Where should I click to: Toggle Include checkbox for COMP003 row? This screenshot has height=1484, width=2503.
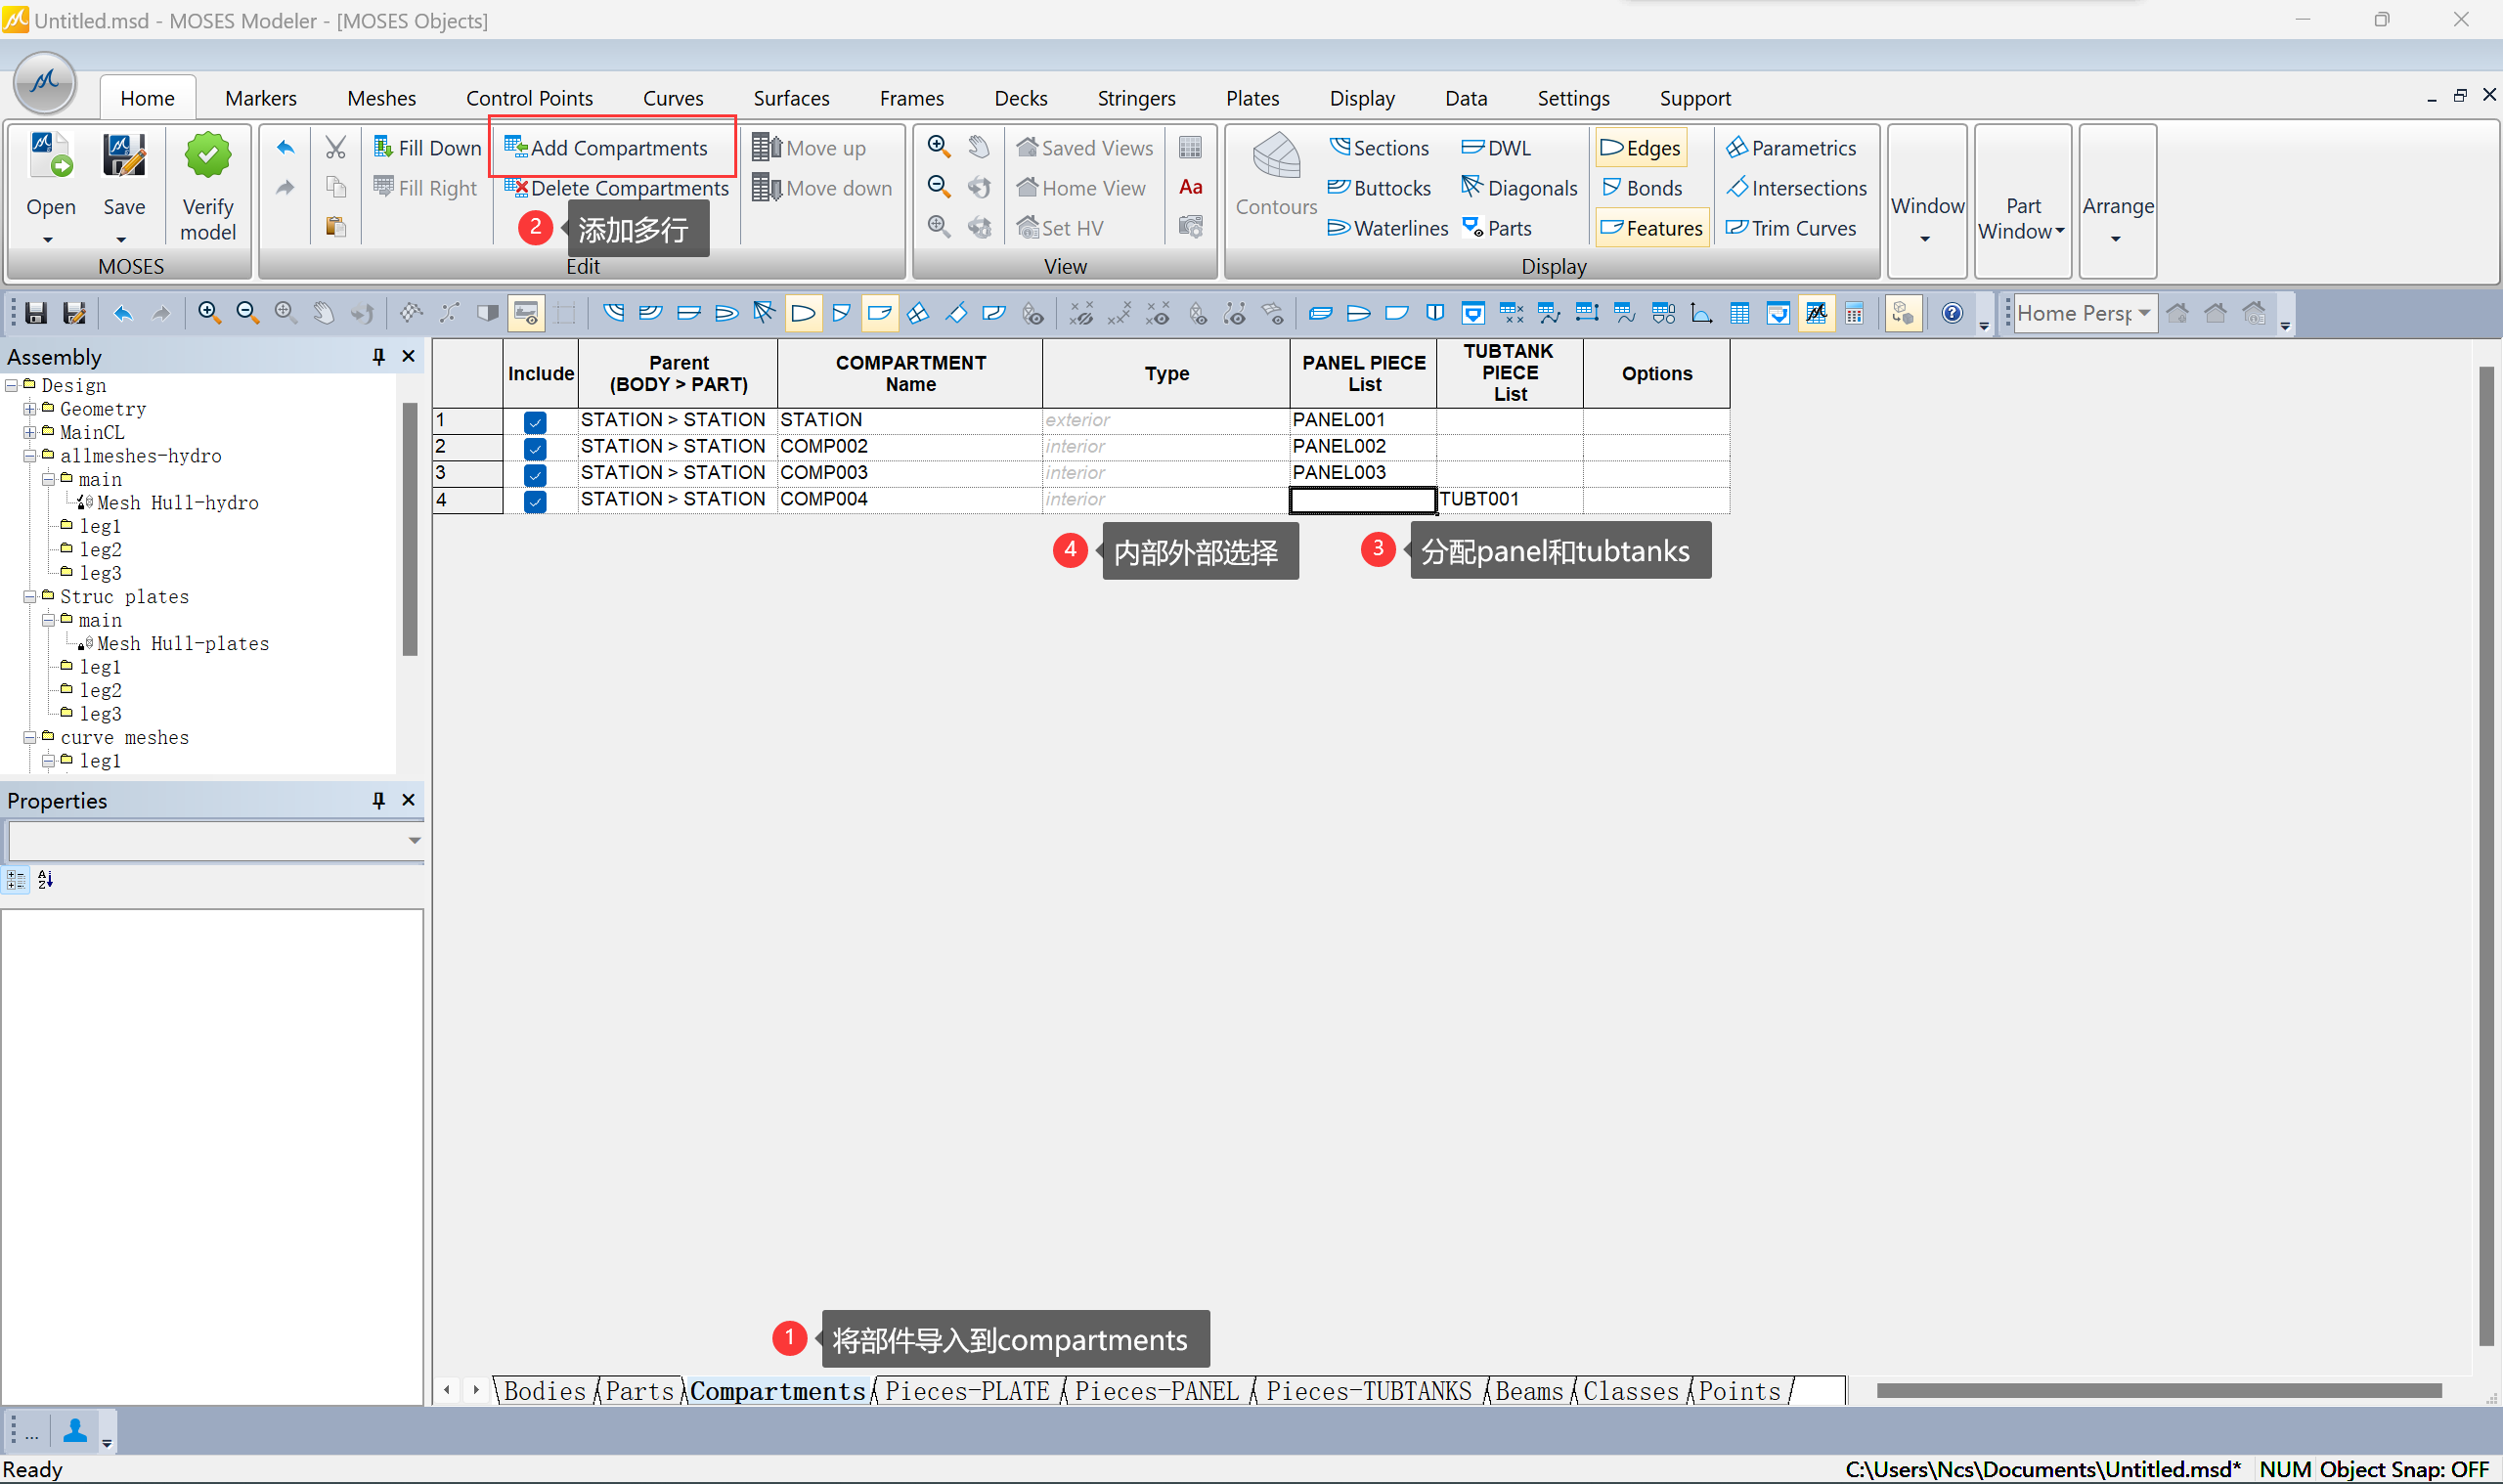(x=535, y=474)
